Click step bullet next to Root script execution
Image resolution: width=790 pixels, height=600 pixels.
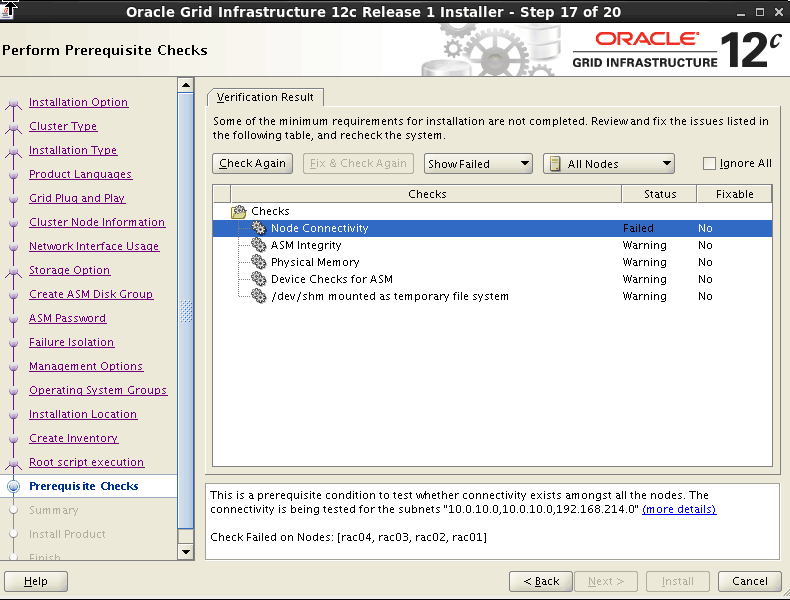click(14, 463)
